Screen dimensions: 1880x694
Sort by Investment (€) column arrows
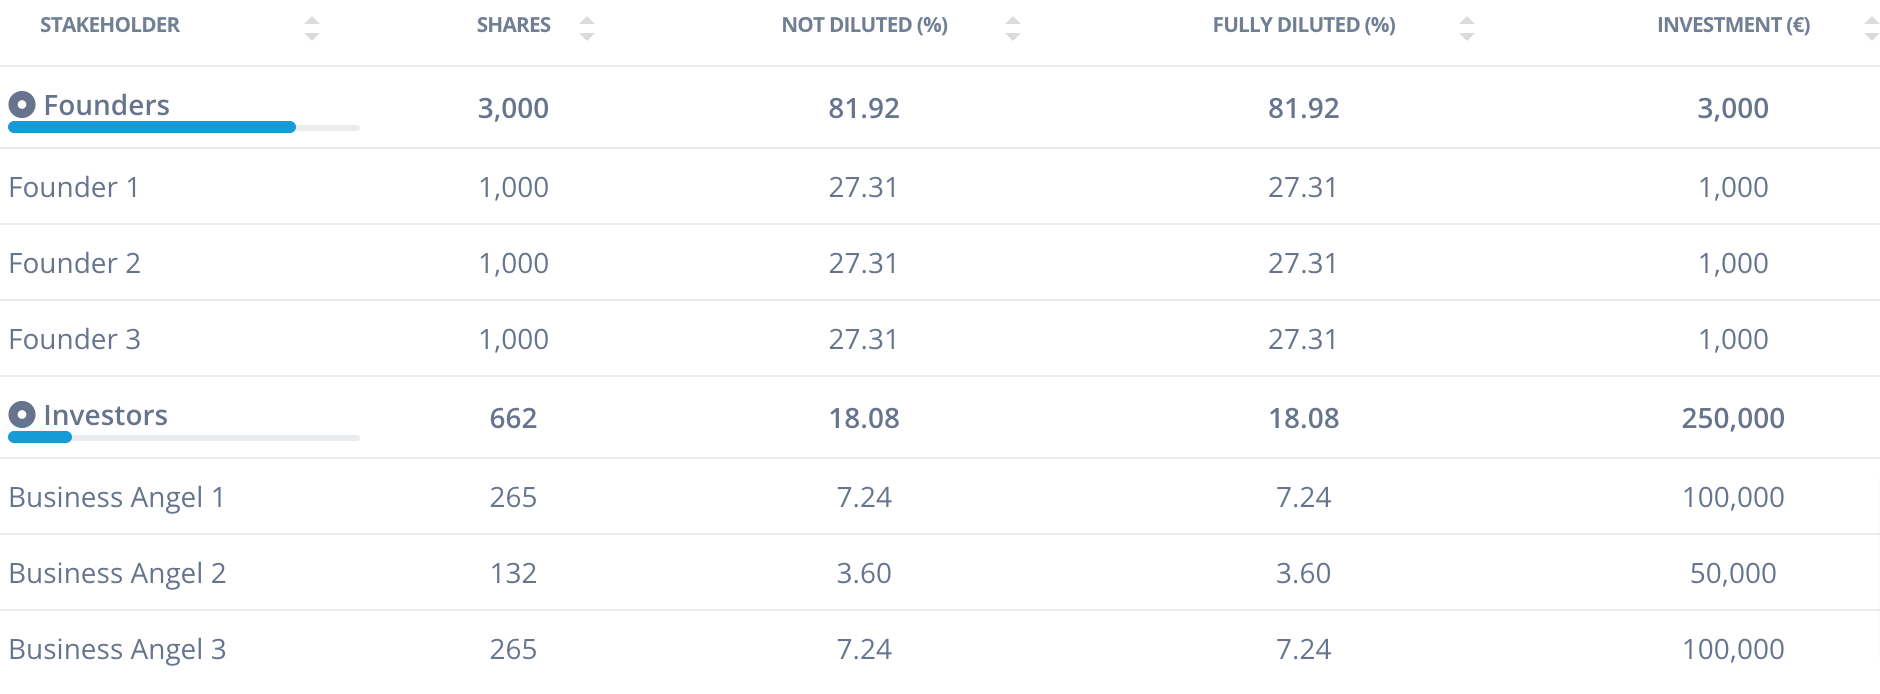tap(1872, 28)
